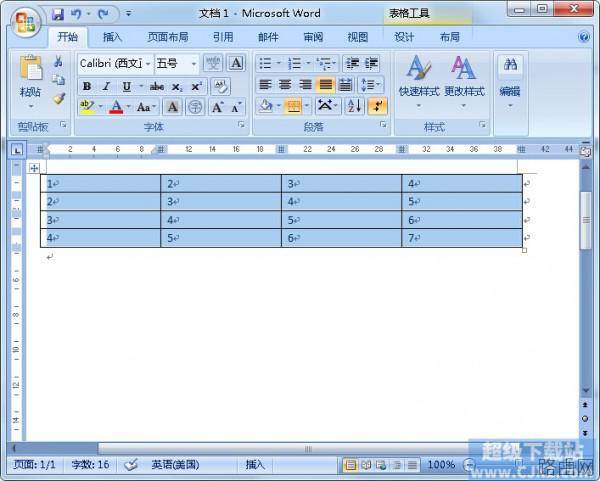The height and width of the screenshot is (481, 600).
Task: Switch to the 邮件 tab
Action: 268,37
